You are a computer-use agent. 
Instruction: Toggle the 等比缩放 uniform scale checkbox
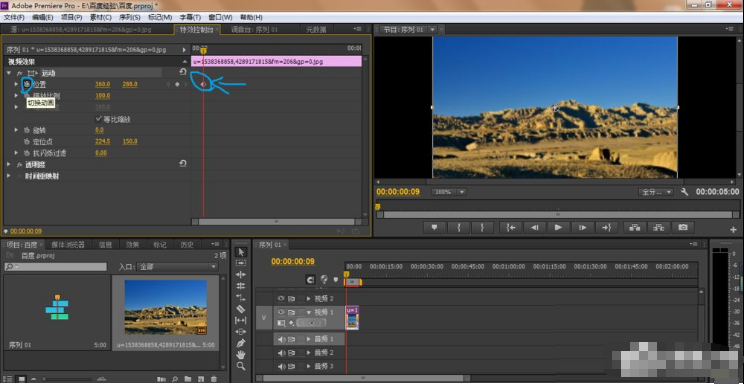point(99,119)
